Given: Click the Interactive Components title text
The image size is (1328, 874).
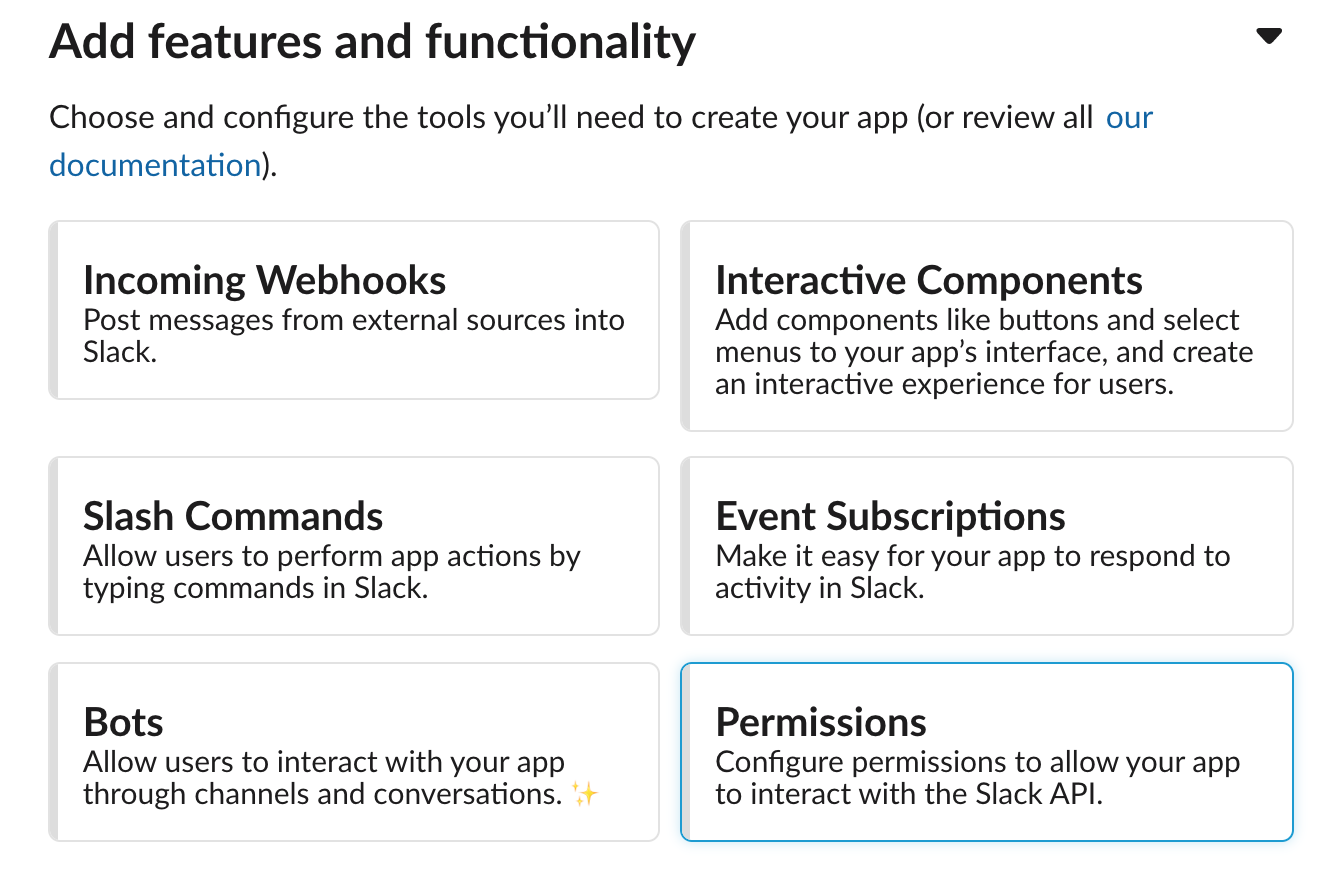Looking at the screenshot, I should (x=928, y=280).
